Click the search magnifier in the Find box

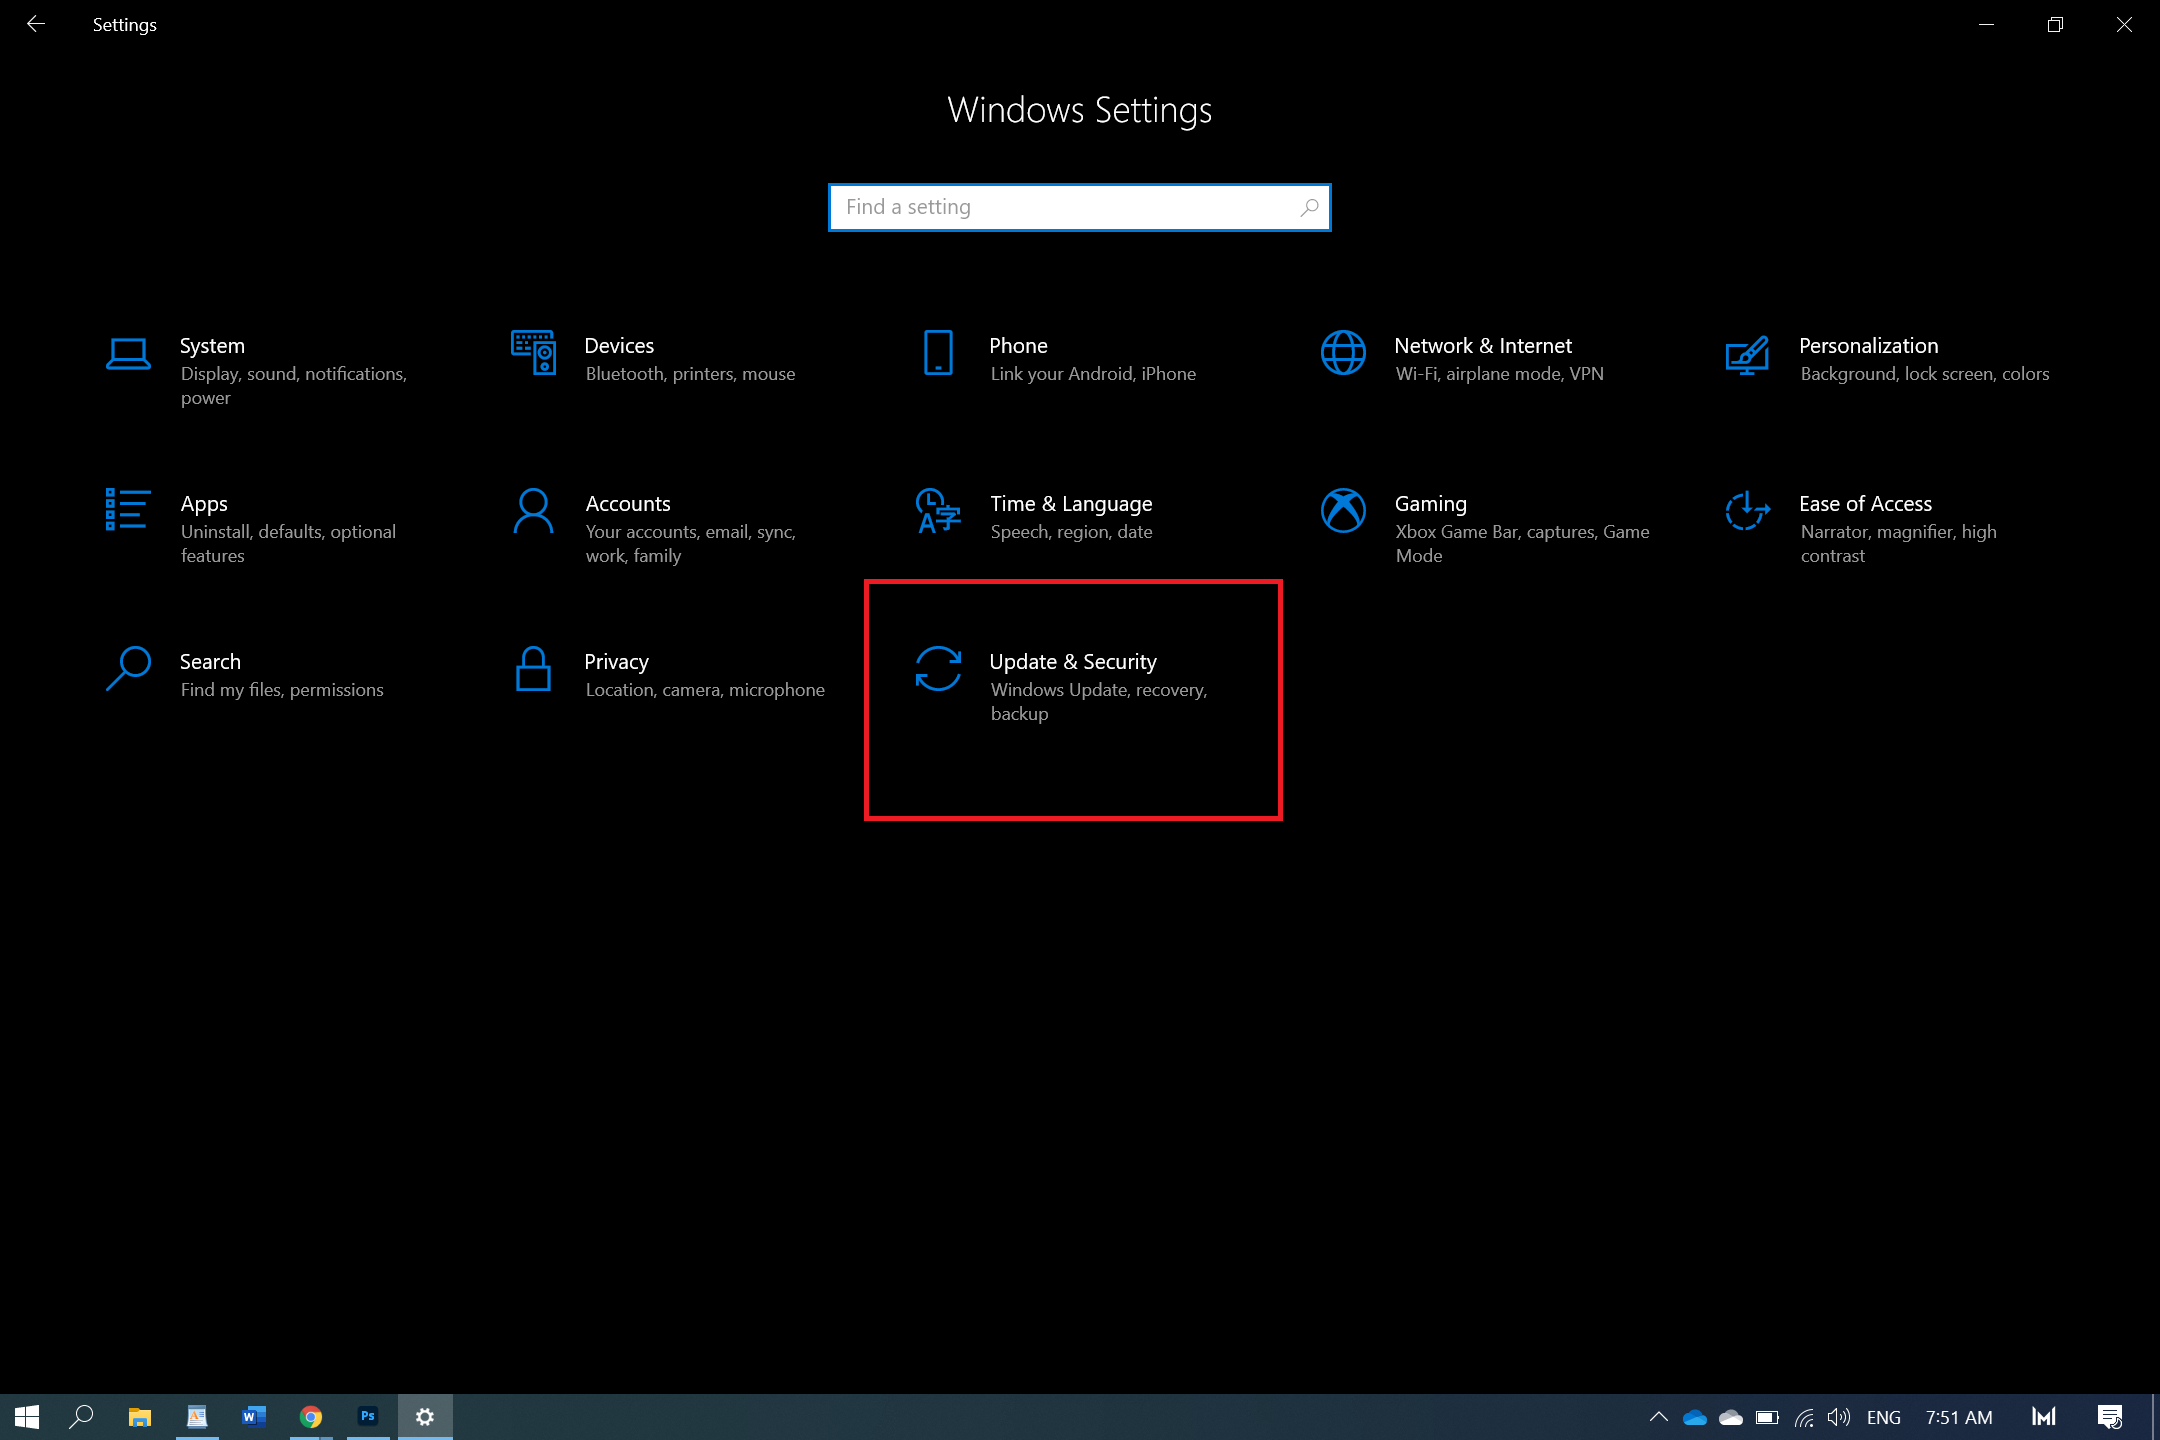pos(1309,207)
